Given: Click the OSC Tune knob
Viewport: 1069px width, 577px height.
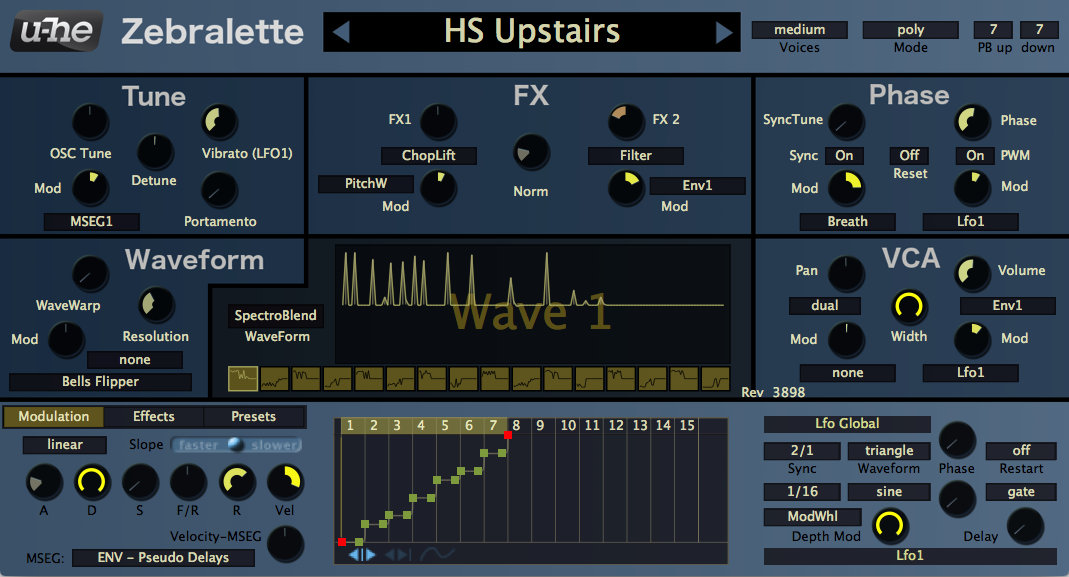Looking at the screenshot, I should pos(90,123).
